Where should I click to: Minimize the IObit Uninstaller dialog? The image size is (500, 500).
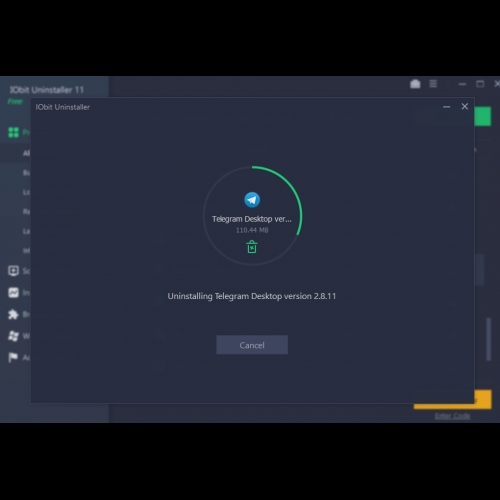(x=447, y=107)
